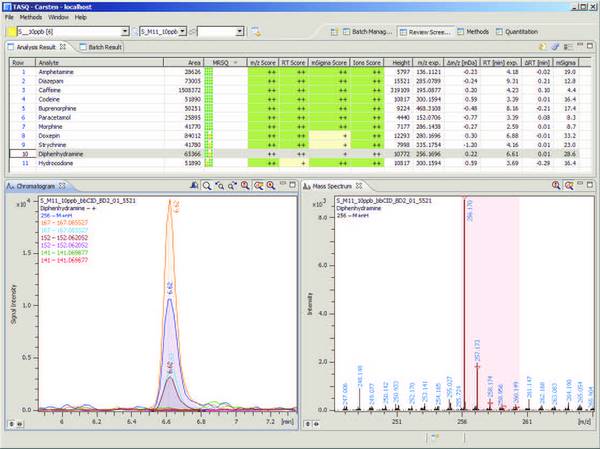
Task: Click the 167 - 167.085527 orange trace legend
Action: 64,223
